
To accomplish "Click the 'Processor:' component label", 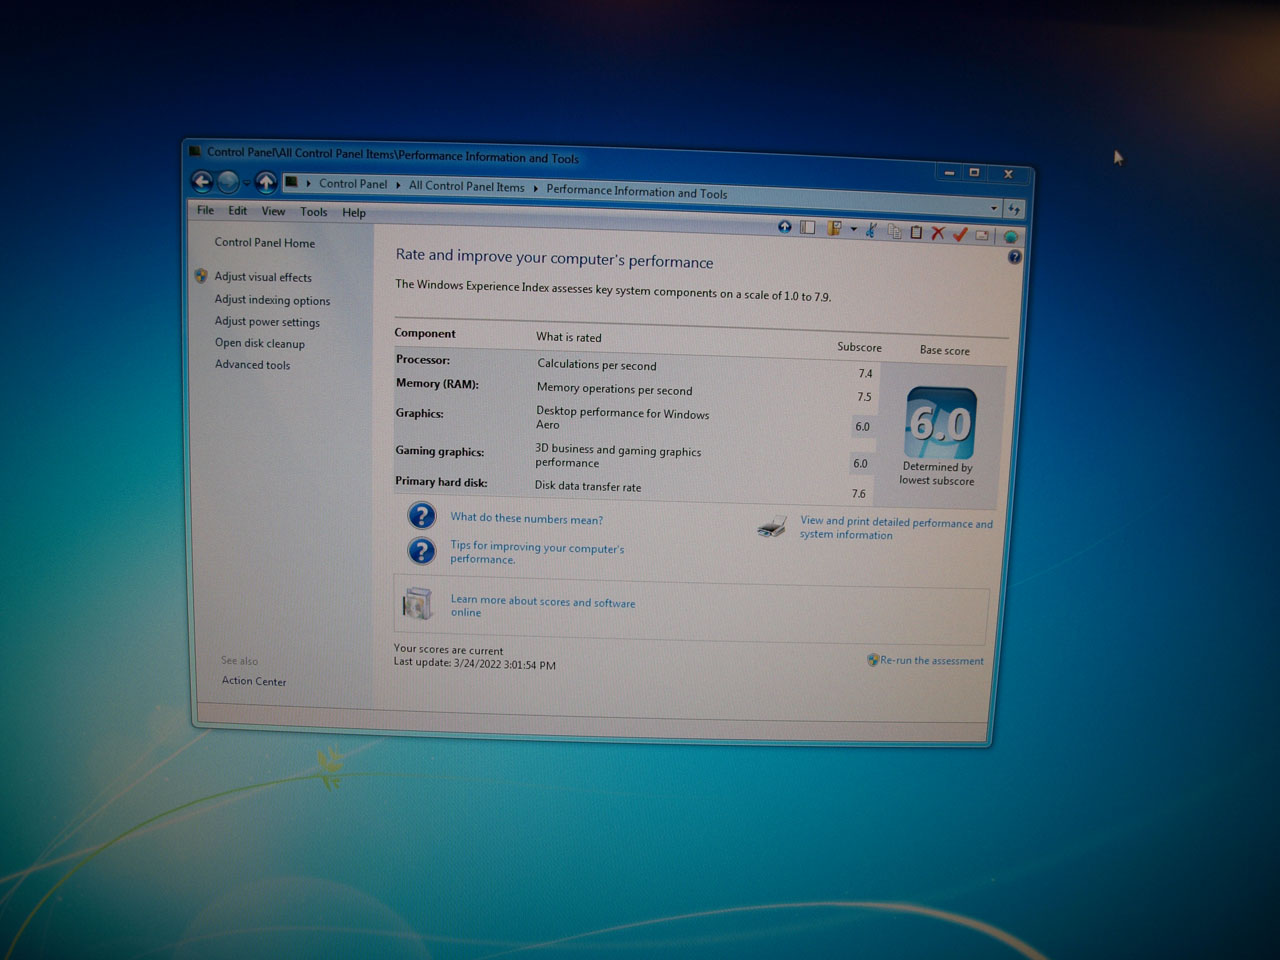I will pos(423,359).
